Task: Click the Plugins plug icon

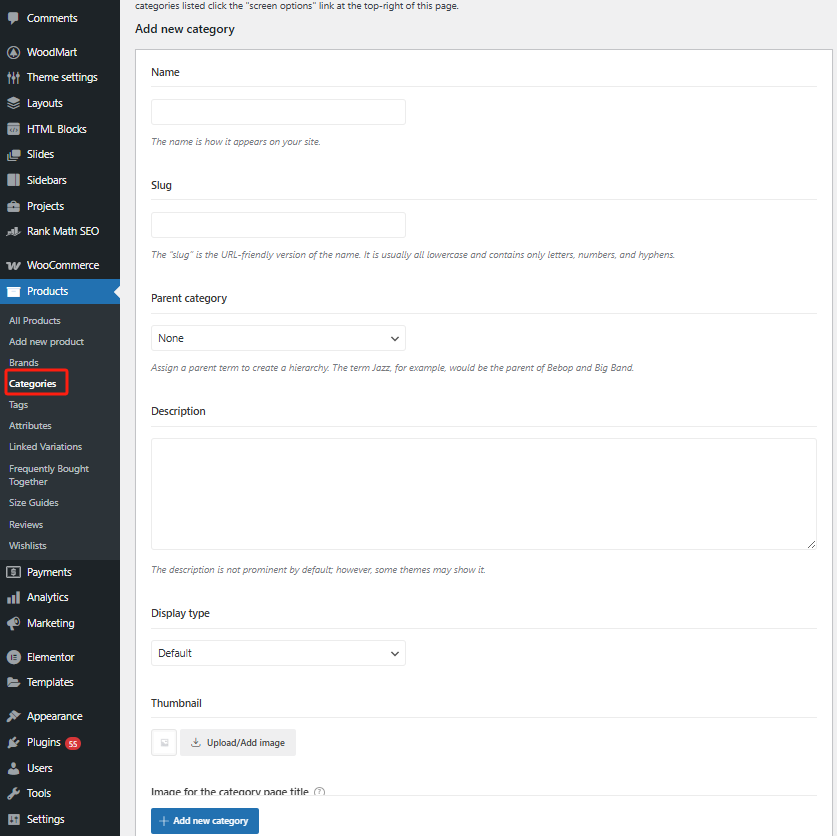Action: tap(13, 743)
